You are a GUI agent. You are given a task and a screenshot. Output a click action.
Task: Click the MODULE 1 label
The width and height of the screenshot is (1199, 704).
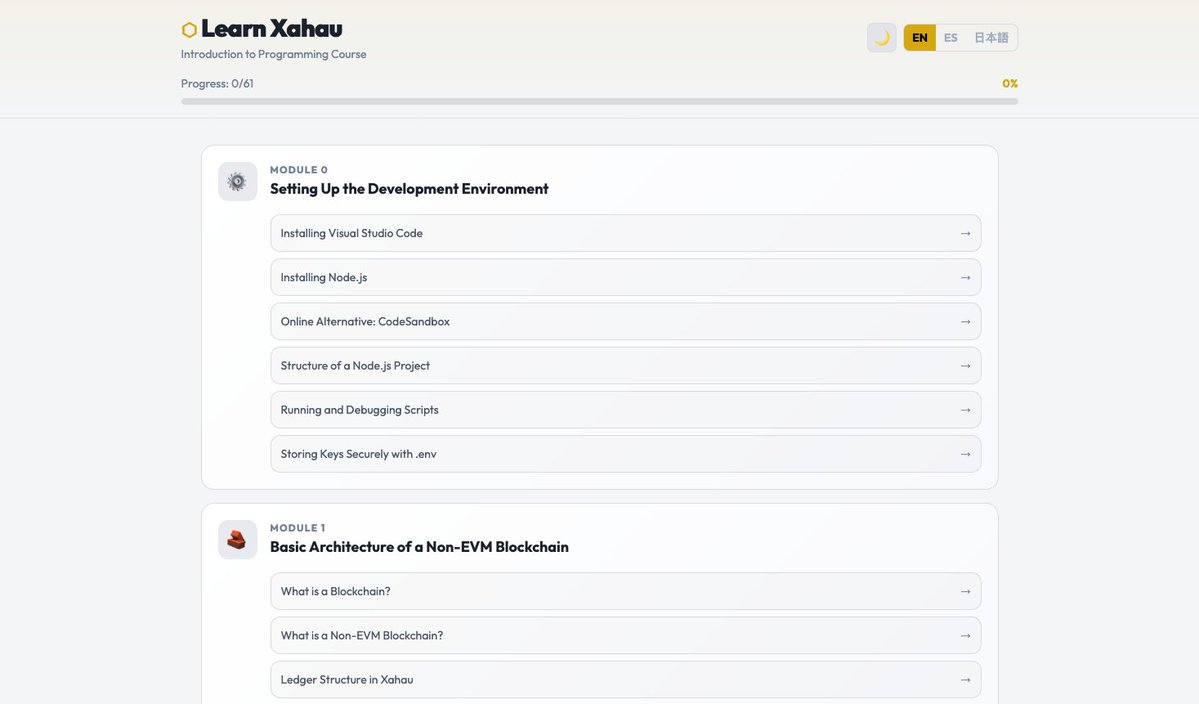pos(297,527)
